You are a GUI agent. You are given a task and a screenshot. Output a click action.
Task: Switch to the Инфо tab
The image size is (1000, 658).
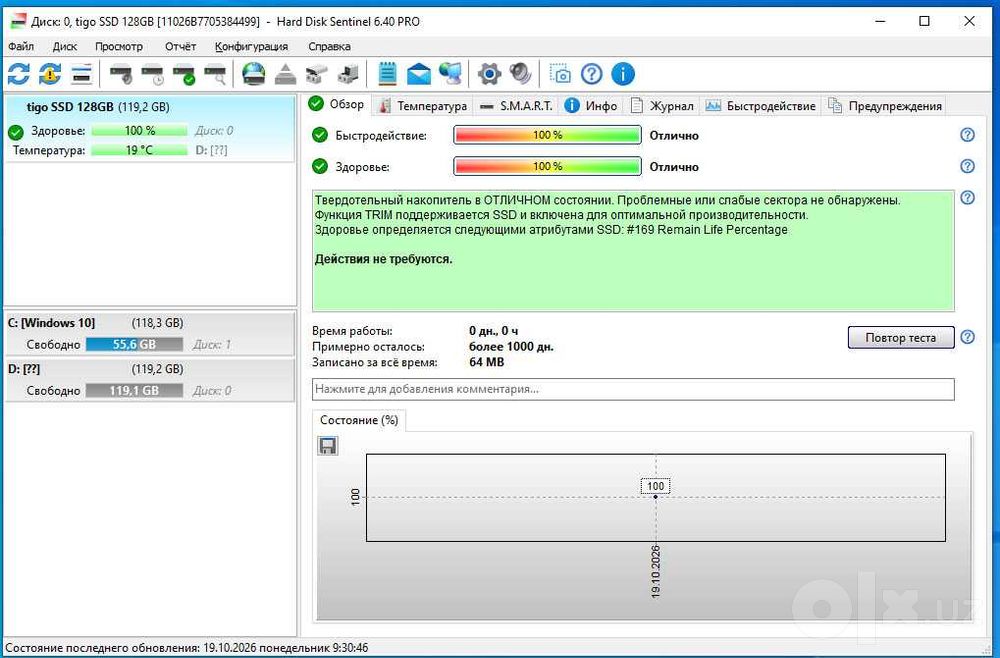(x=591, y=106)
